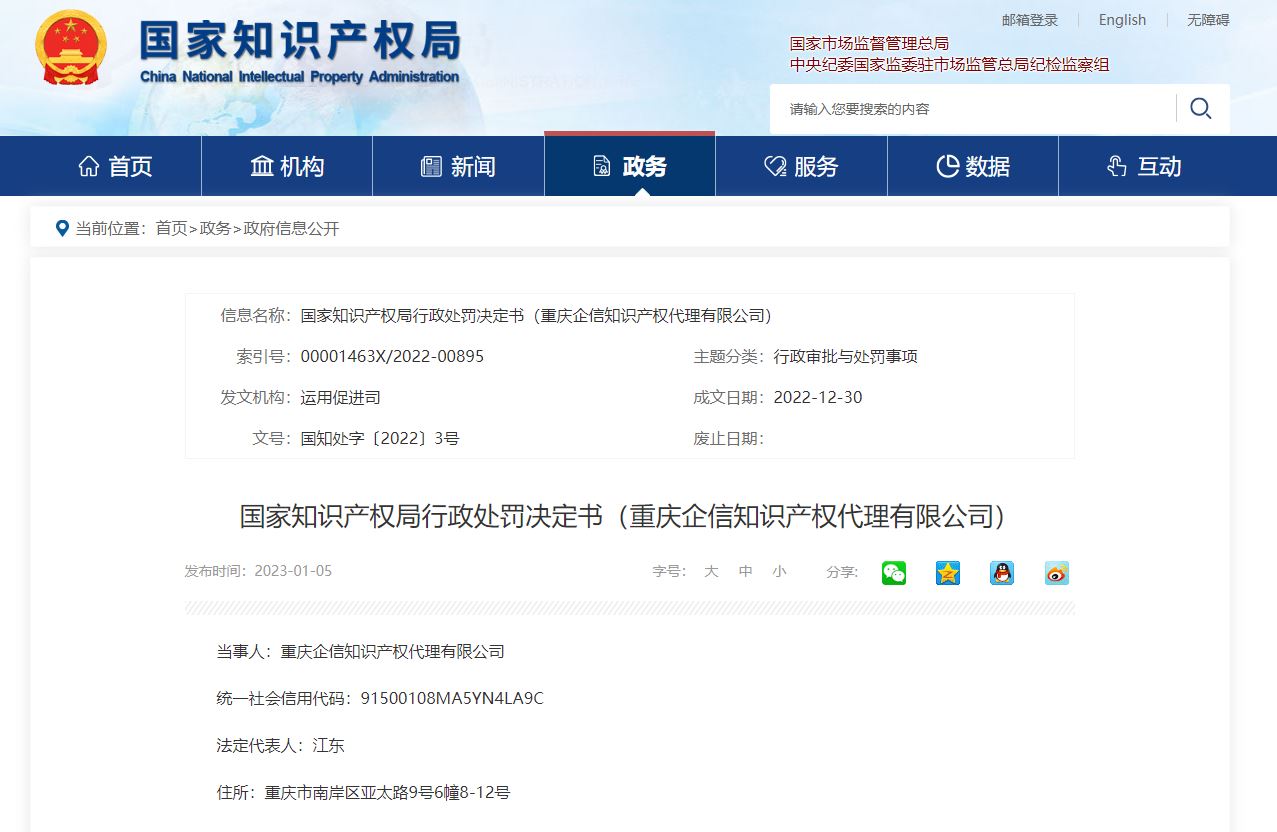Set font size to 大 (large)

pyautogui.click(x=711, y=571)
